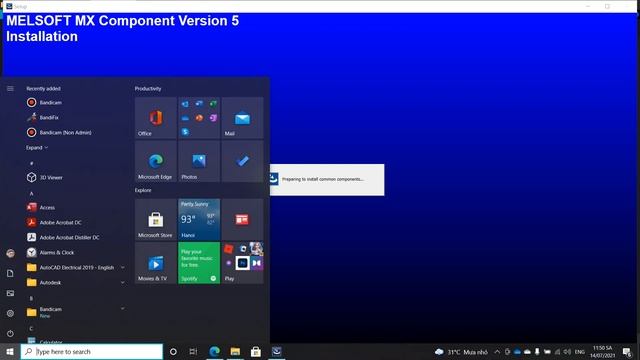The width and height of the screenshot is (640, 360).
Task: Open the user account icon in Start sidebar
Action: (10, 253)
